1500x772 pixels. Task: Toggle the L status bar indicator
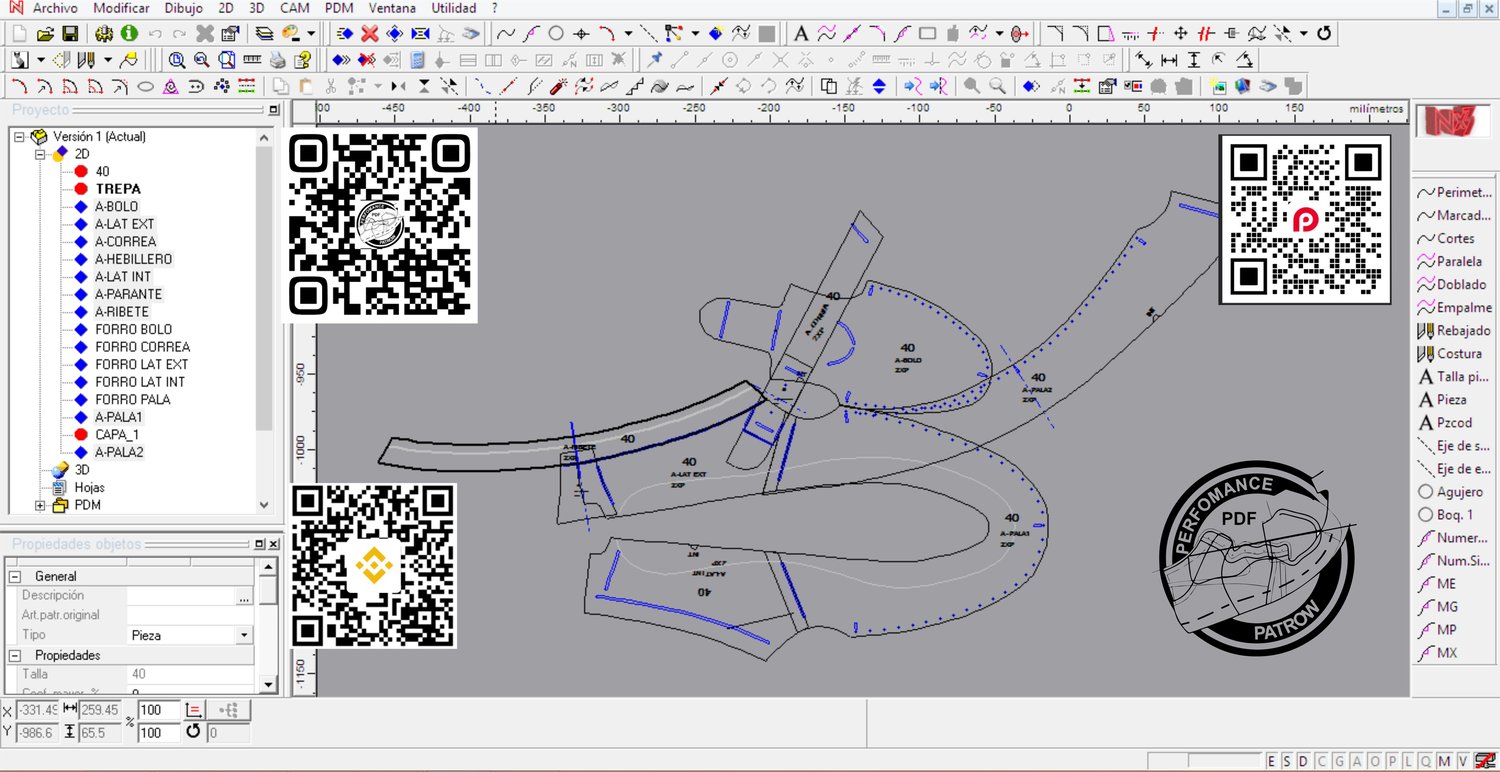pos(1408,762)
